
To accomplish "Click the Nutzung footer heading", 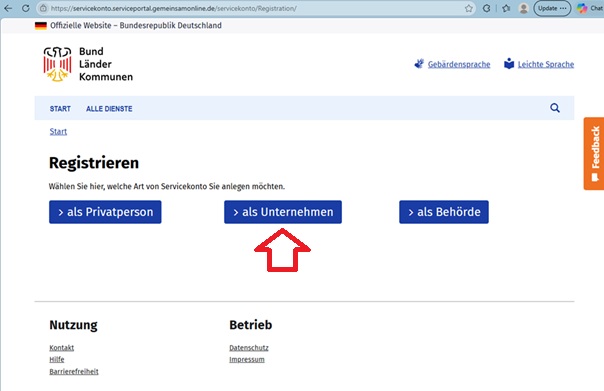I will coord(73,325).
